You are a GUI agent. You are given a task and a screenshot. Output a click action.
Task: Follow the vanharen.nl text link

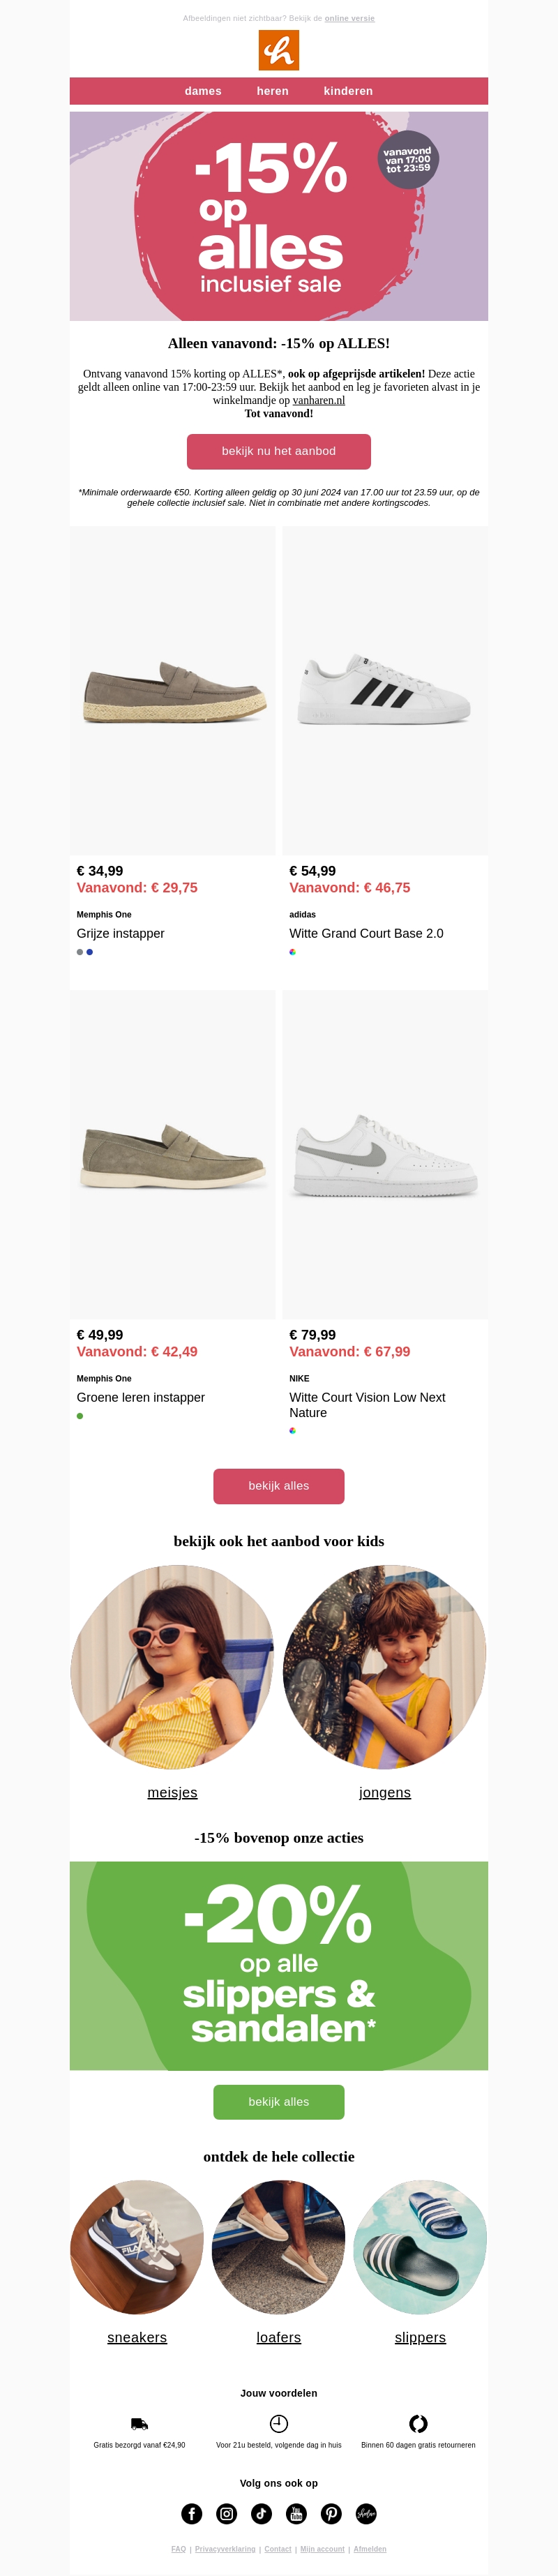319,400
